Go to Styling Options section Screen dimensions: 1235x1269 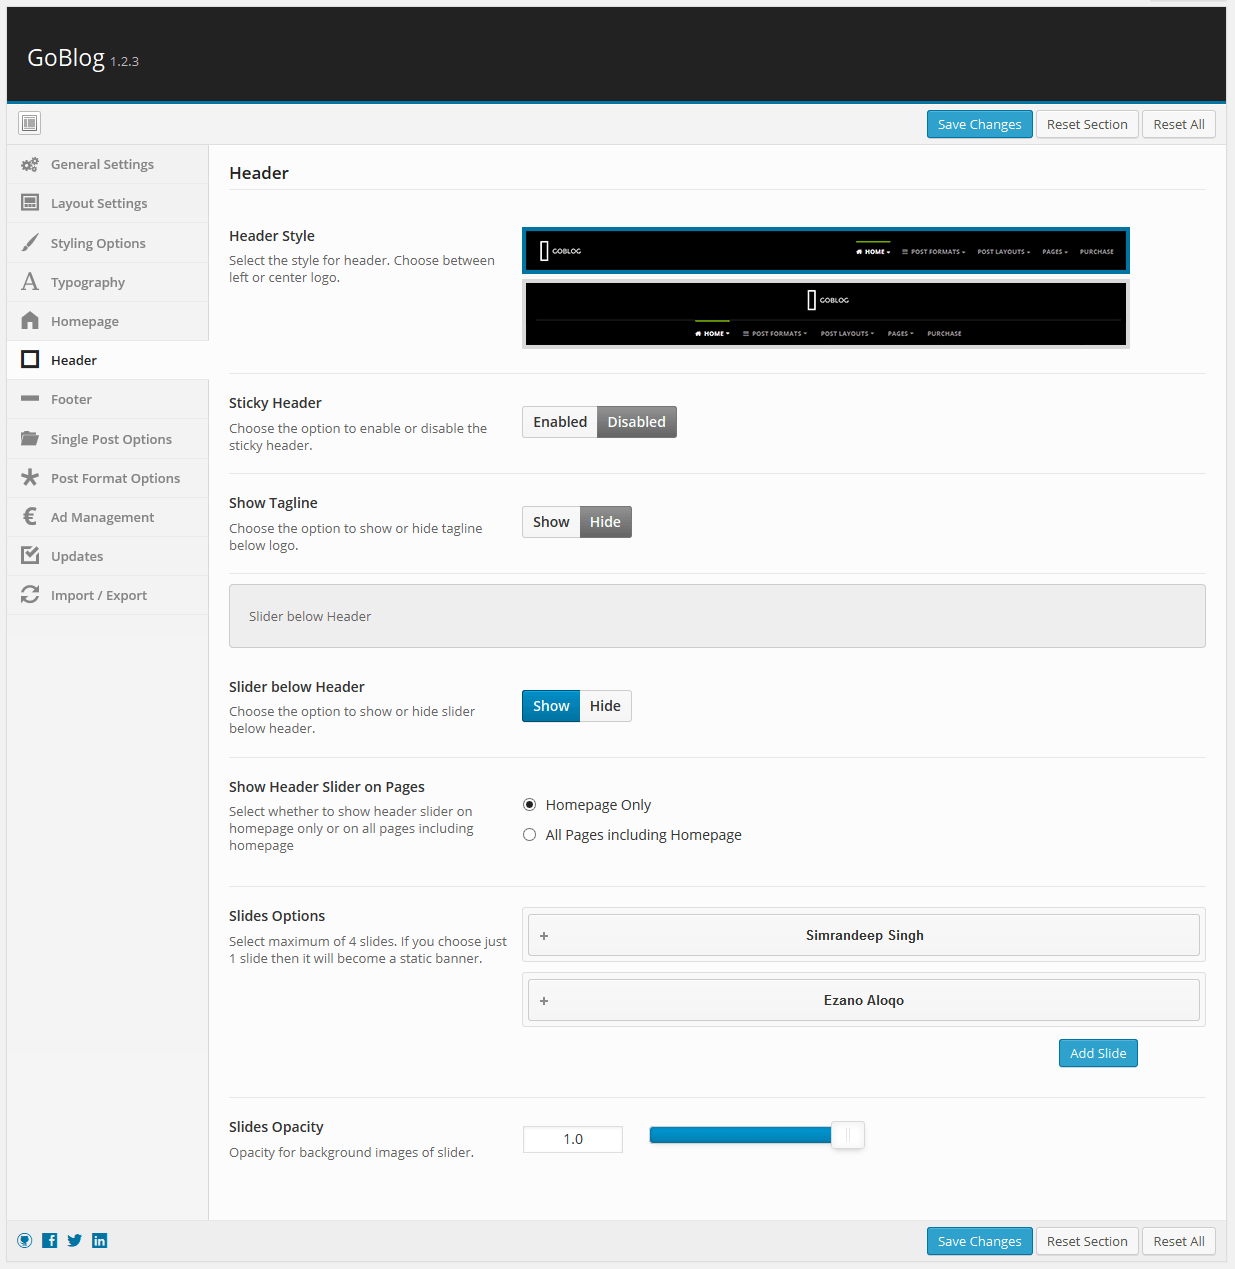pyautogui.click(x=108, y=243)
